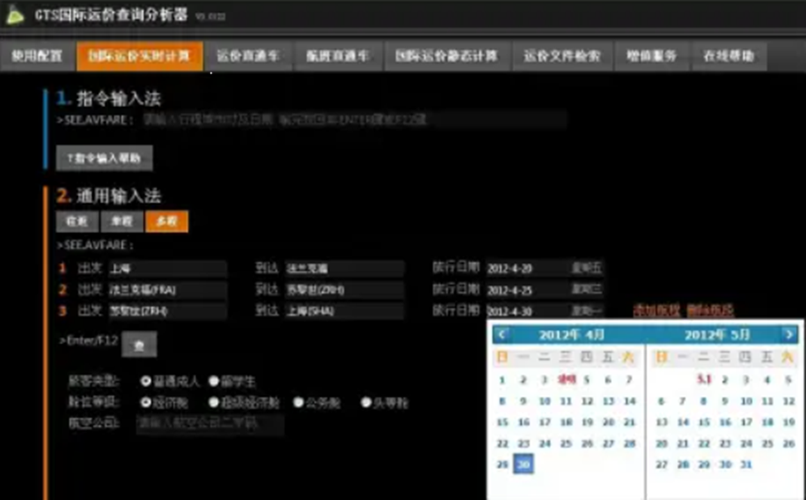Open date field showing 2012-4-20

pyautogui.click(x=544, y=268)
